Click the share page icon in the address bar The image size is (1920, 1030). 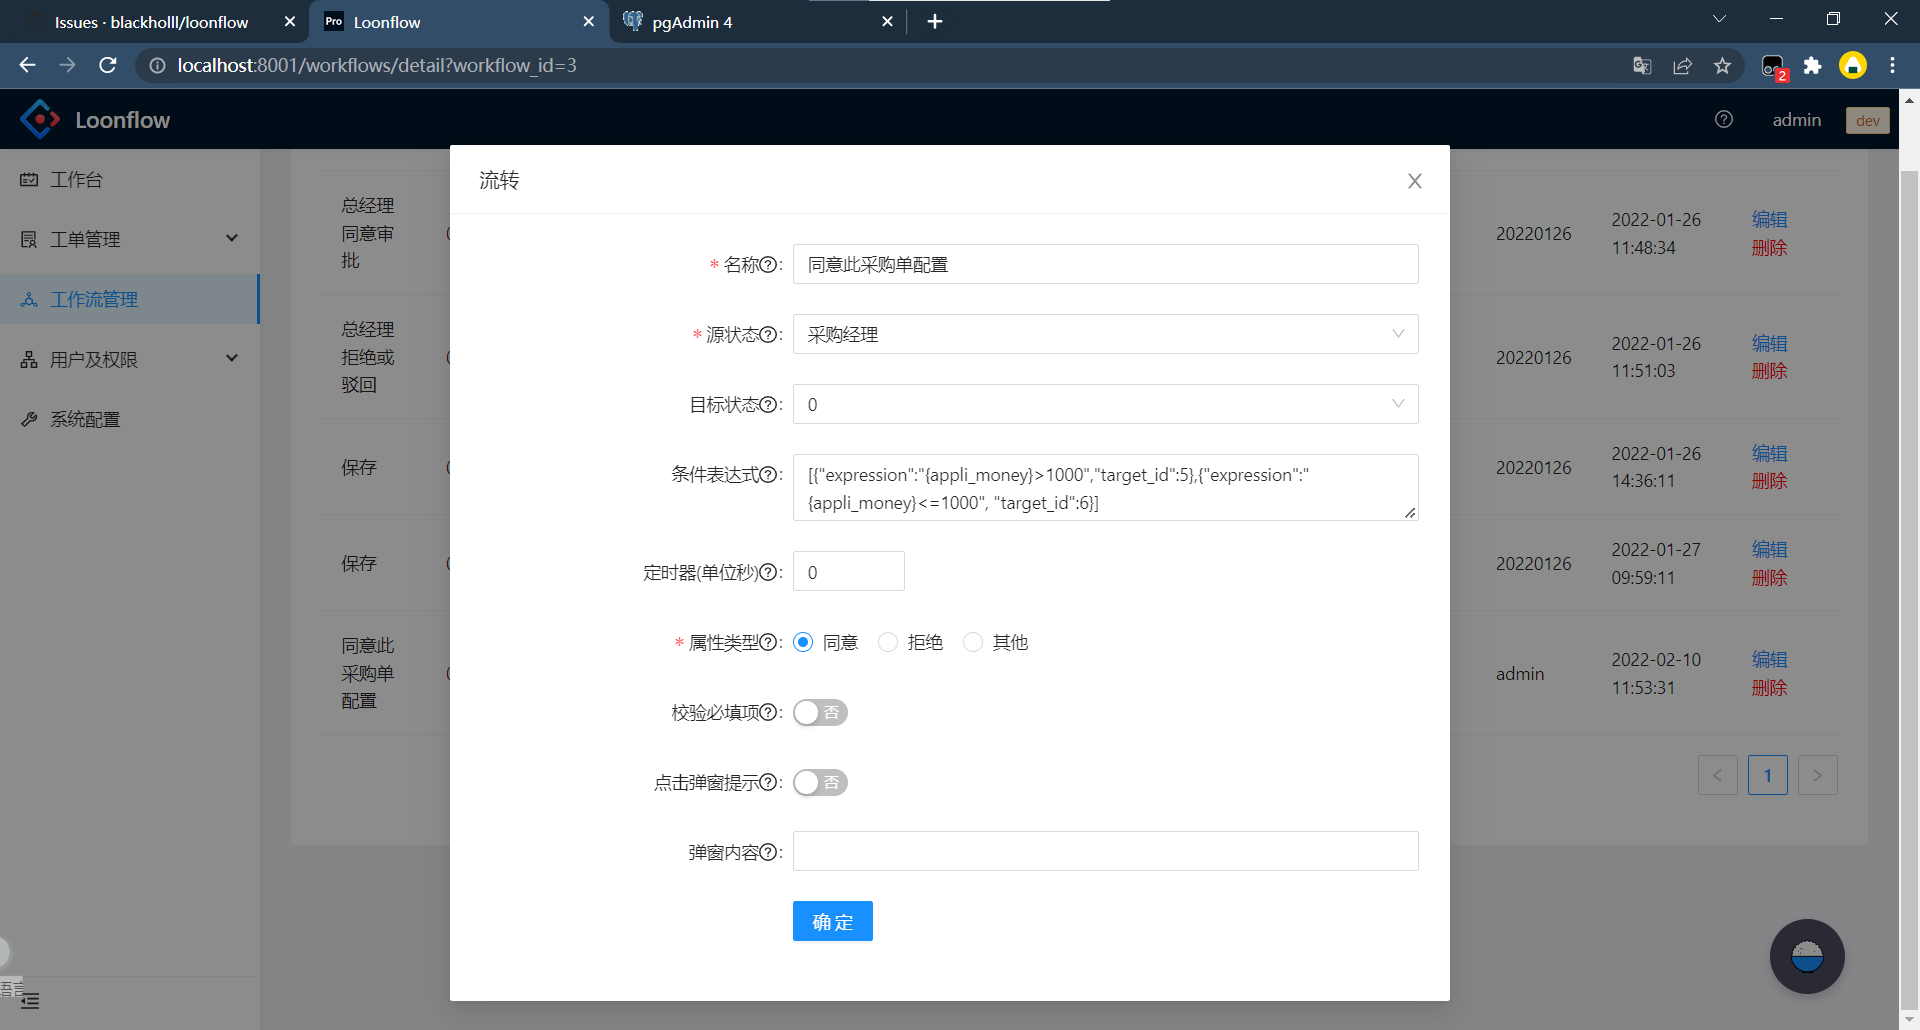point(1682,66)
